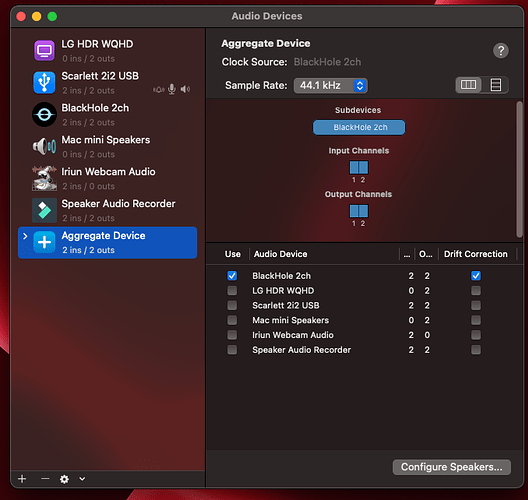Add a new device with plus icon

[x=22, y=478]
